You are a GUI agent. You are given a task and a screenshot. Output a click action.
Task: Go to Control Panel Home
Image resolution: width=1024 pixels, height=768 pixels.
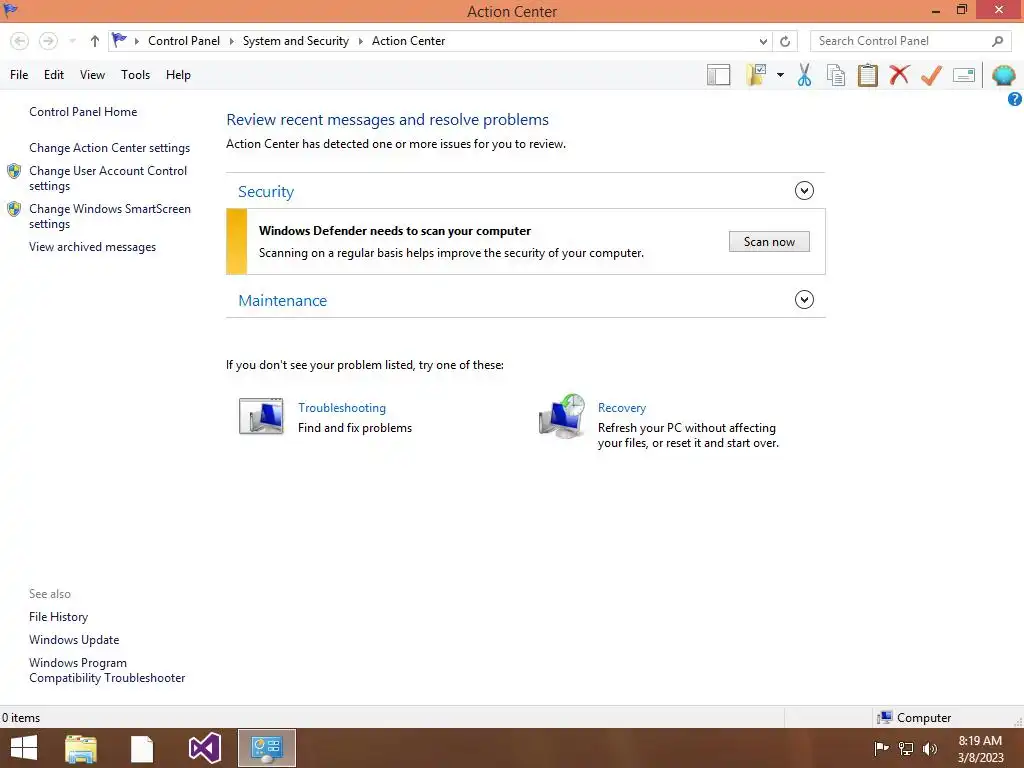click(83, 112)
